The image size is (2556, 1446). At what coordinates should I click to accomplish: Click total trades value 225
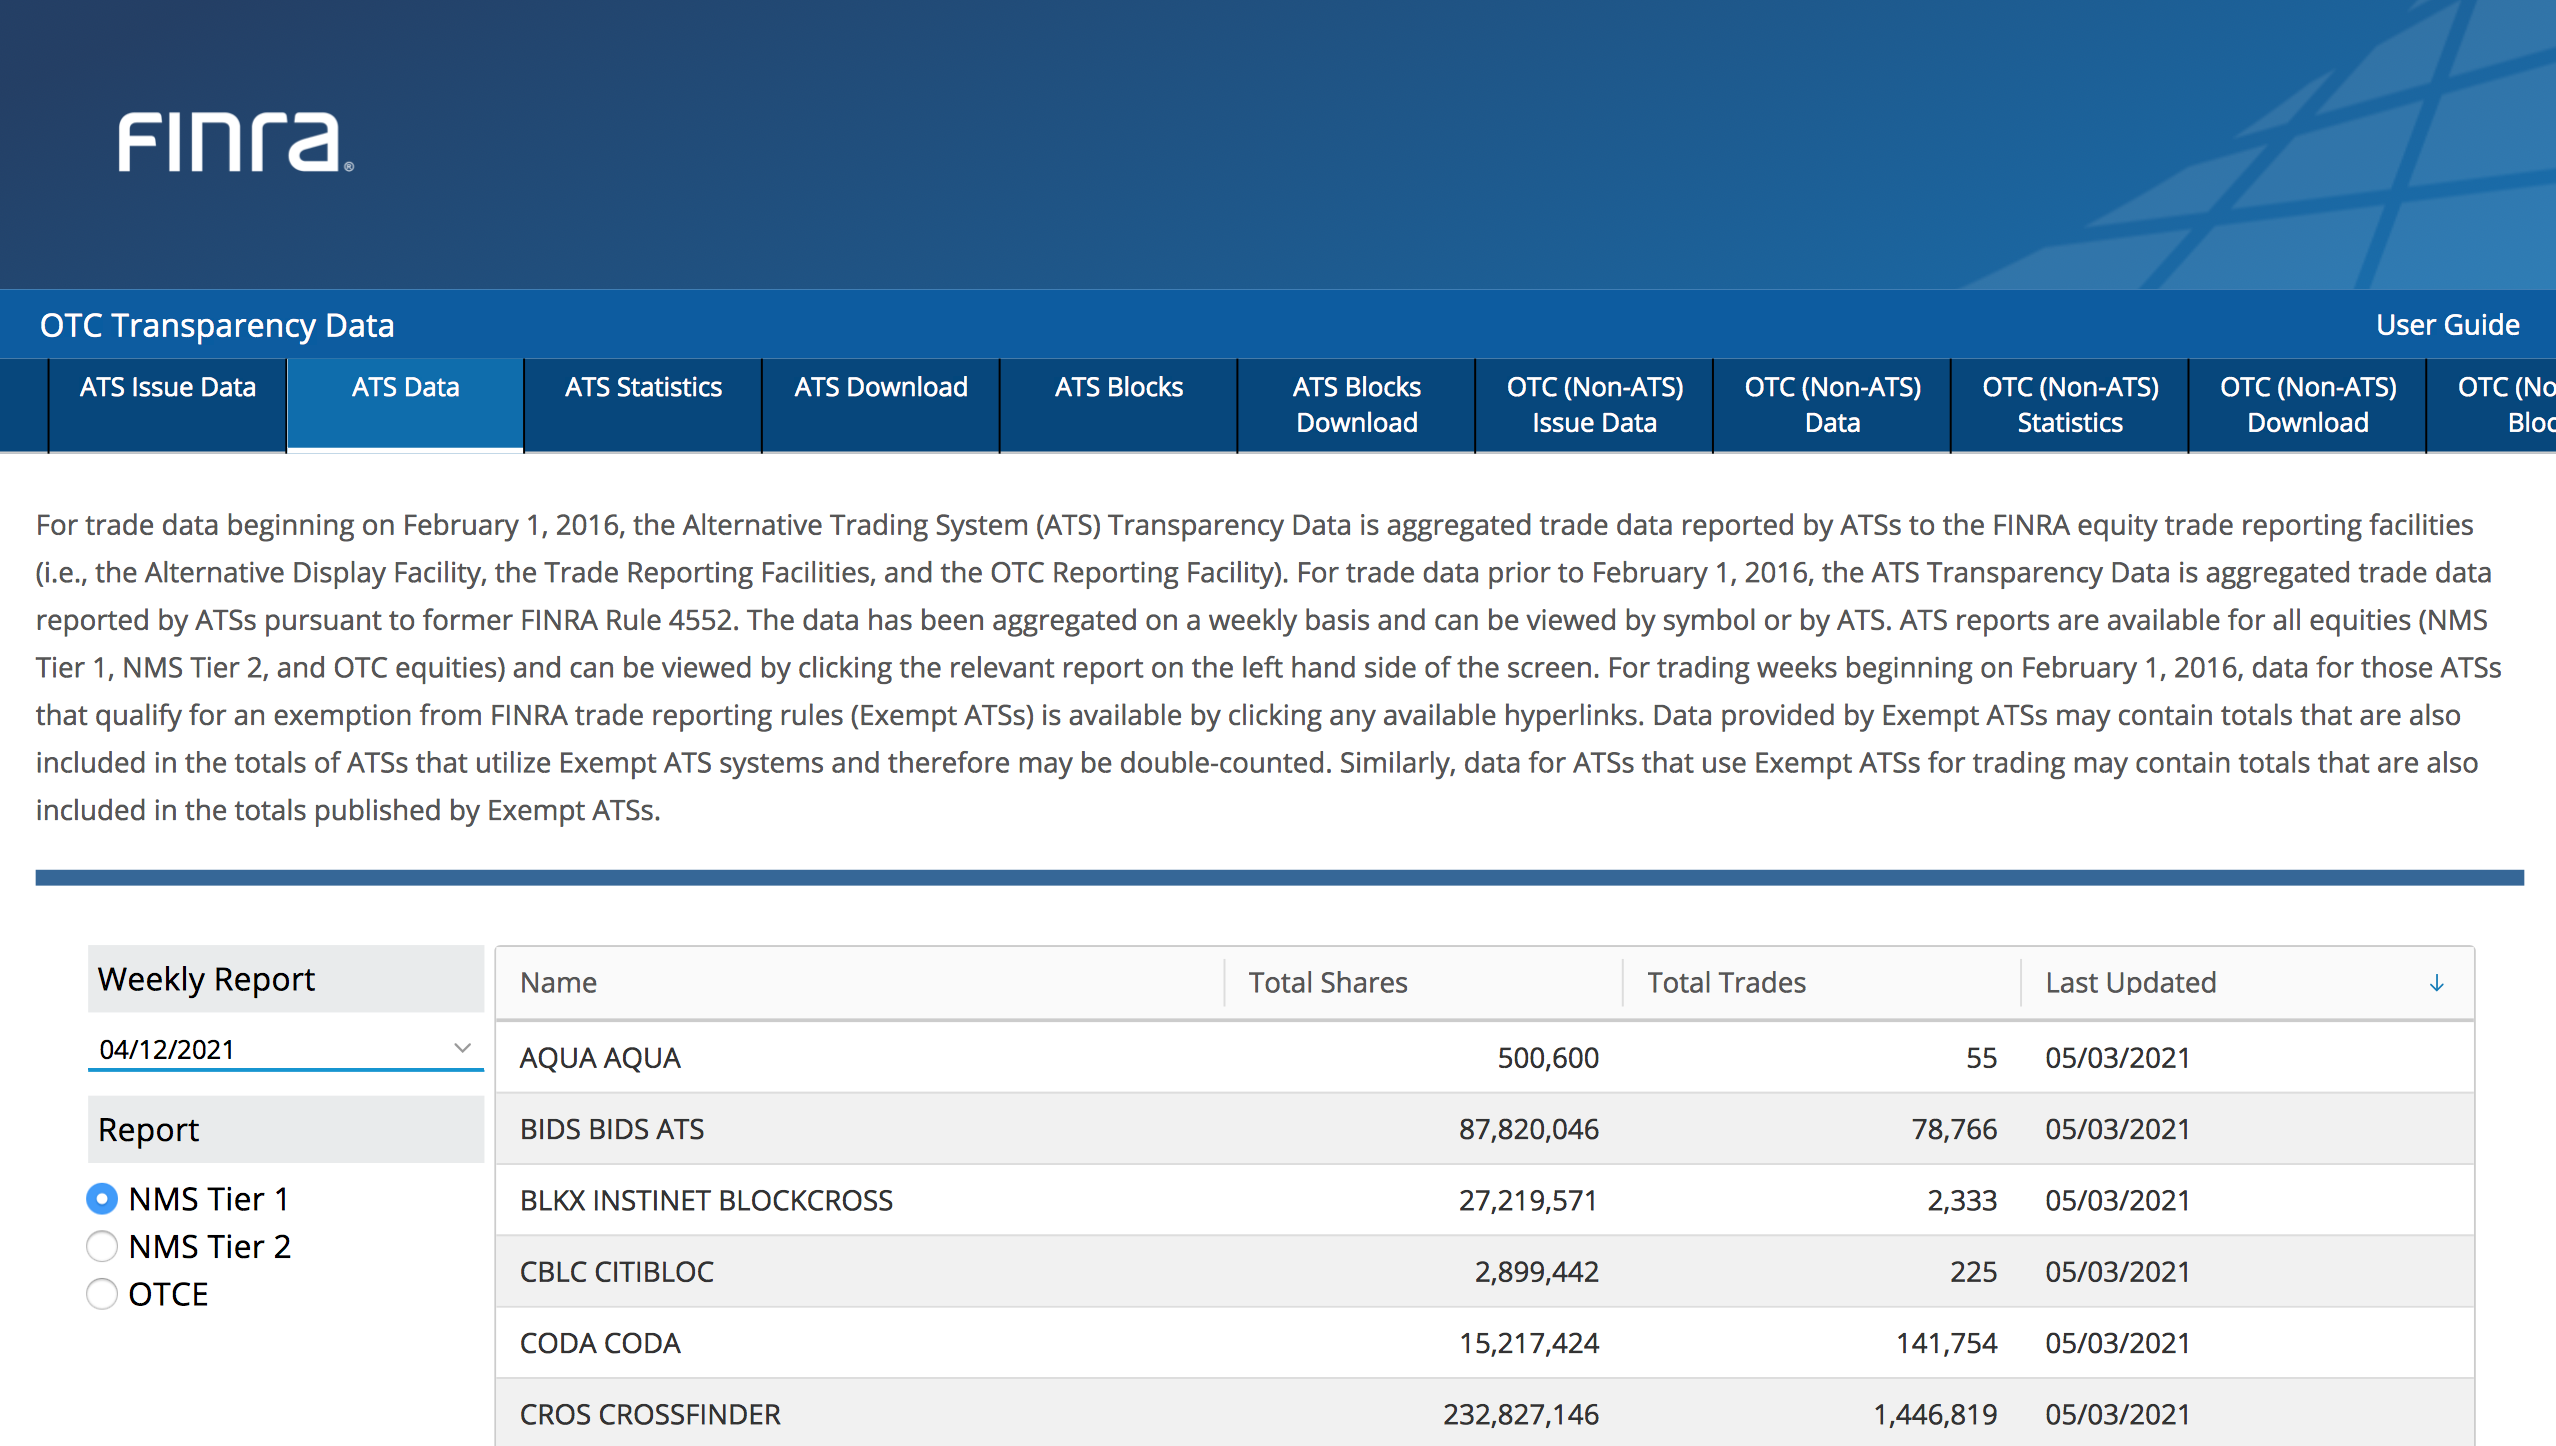click(1973, 1272)
